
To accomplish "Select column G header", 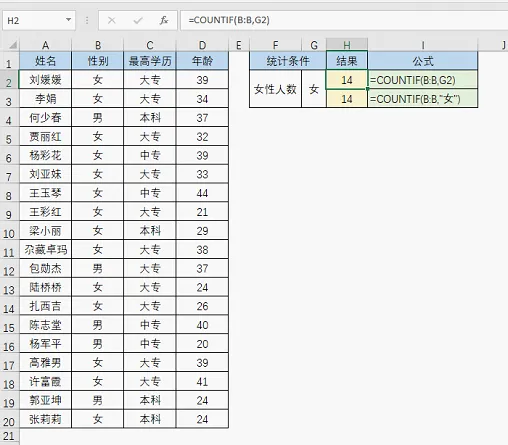I will (x=314, y=45).
